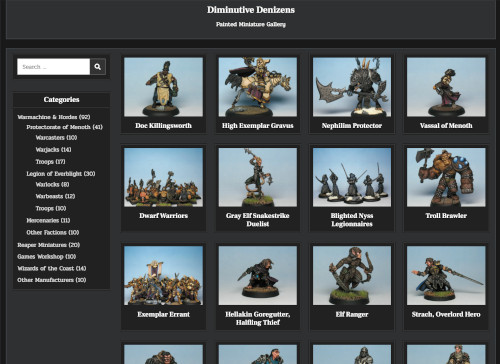This screenshot has width=500, height=364.
Task: Click the Troll Brawler title
Action: click(x=446, y=216)
